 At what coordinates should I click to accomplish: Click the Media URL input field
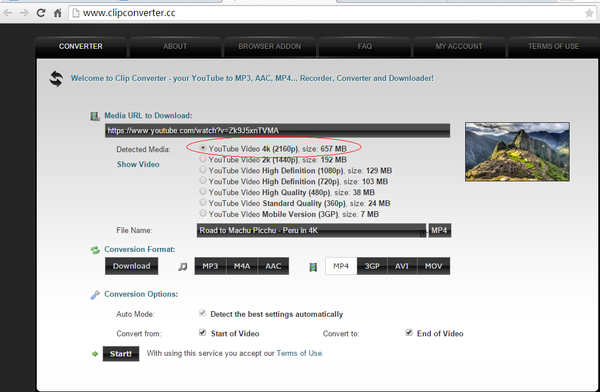pos(277,131)
